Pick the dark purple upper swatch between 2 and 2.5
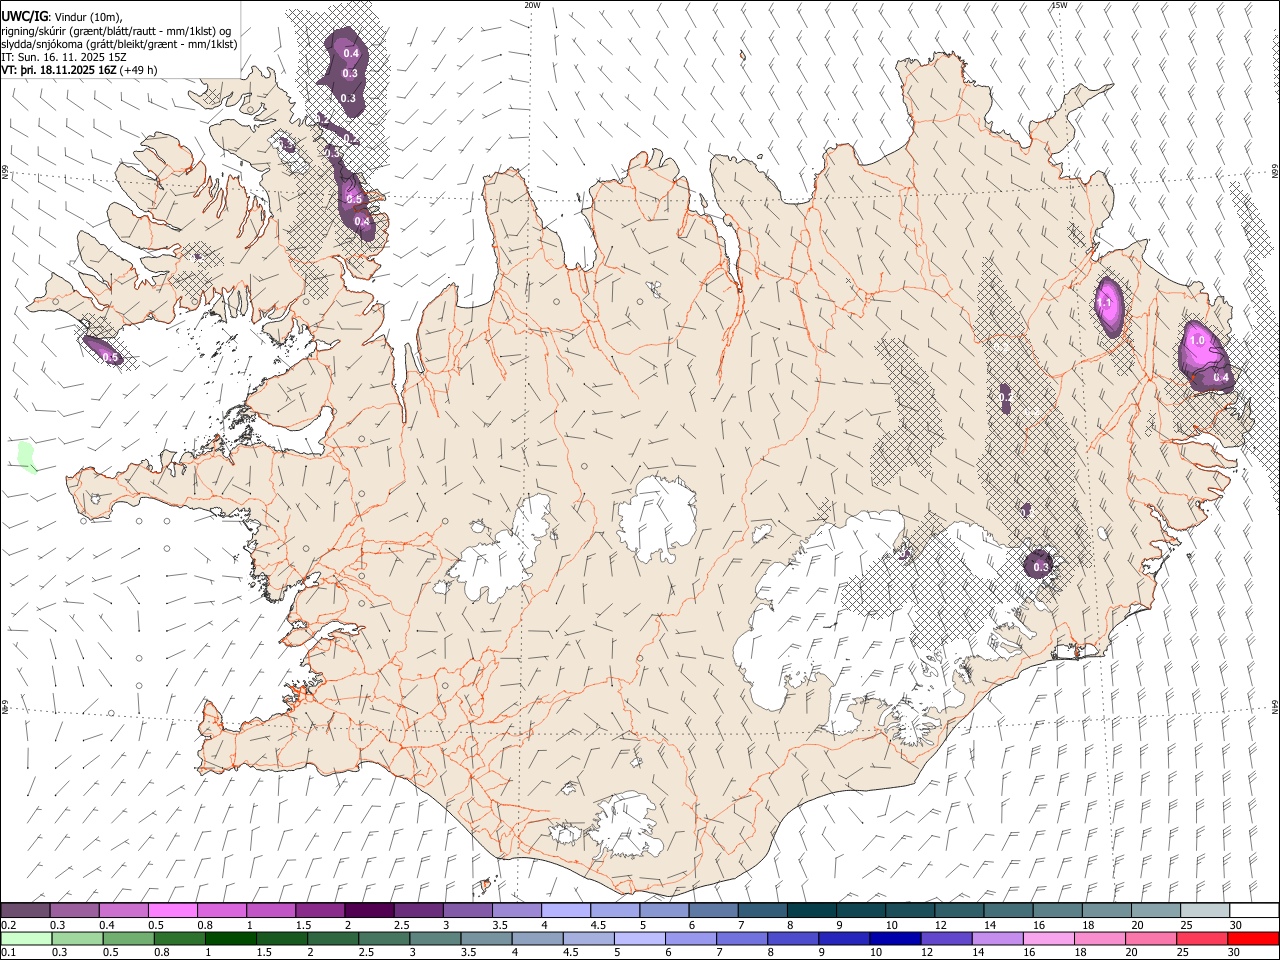This screenshot has width=1280, height=960. click(368, 910)
